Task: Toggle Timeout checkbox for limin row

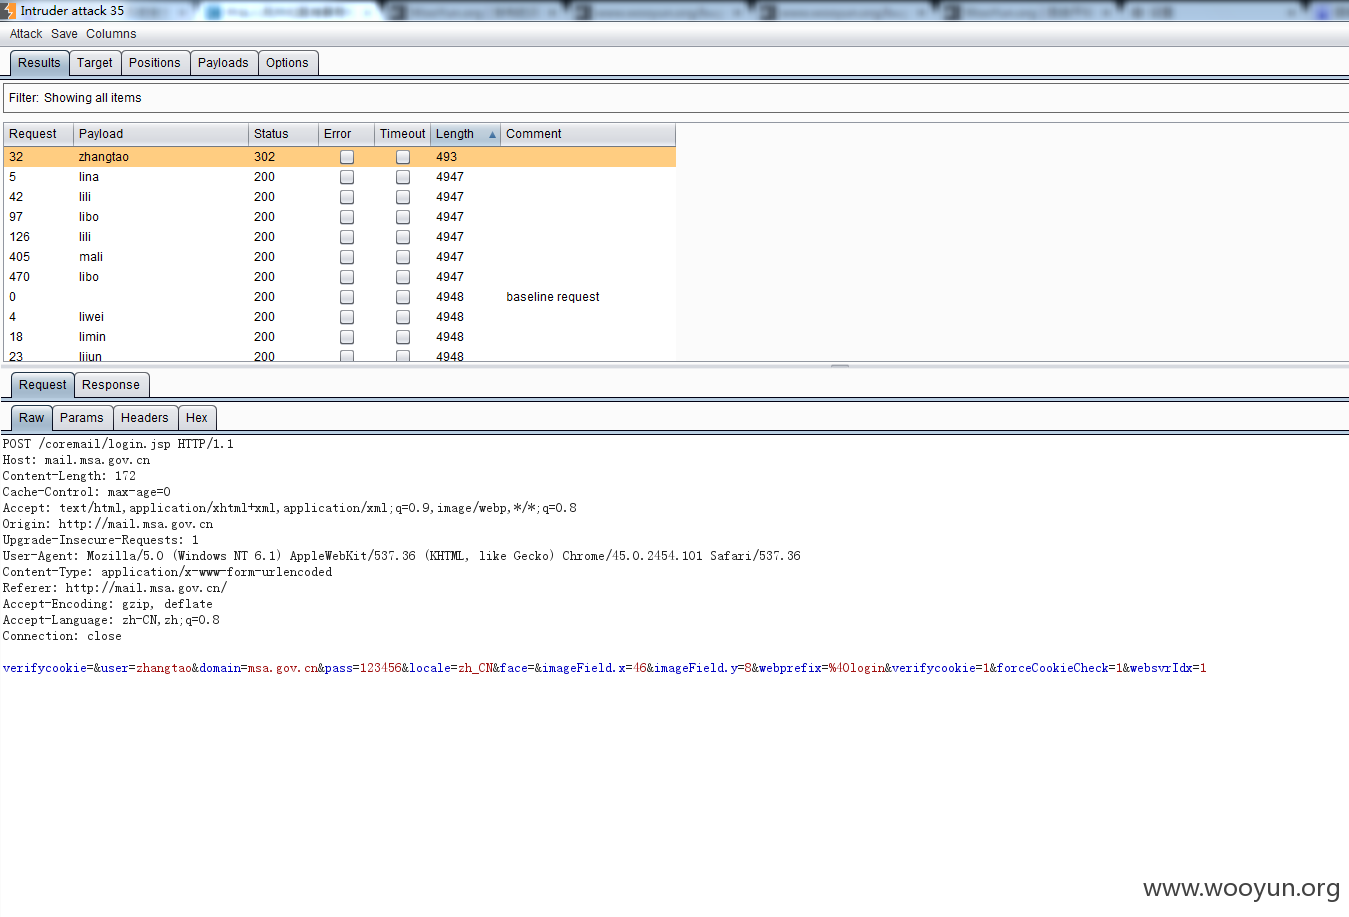Action: 403,337
